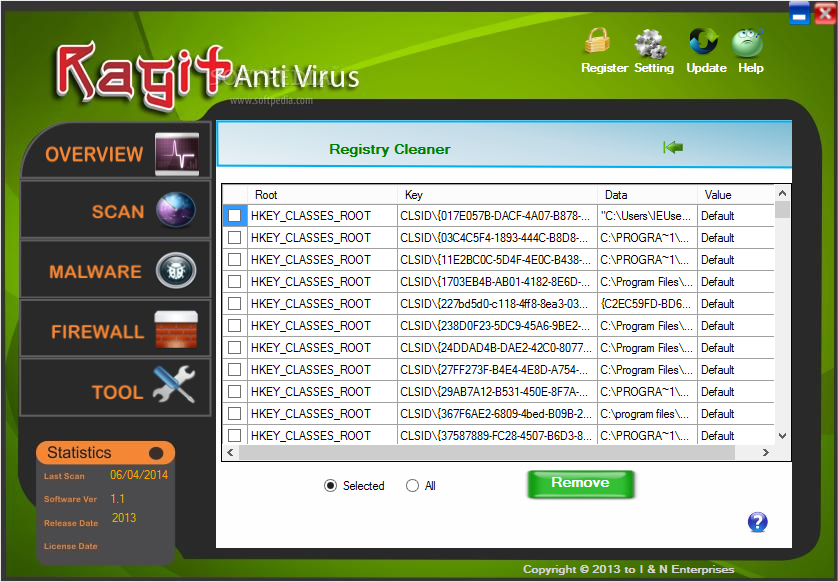Click the Register label
This screenshot has width=838, height=582.
[604, 68]
